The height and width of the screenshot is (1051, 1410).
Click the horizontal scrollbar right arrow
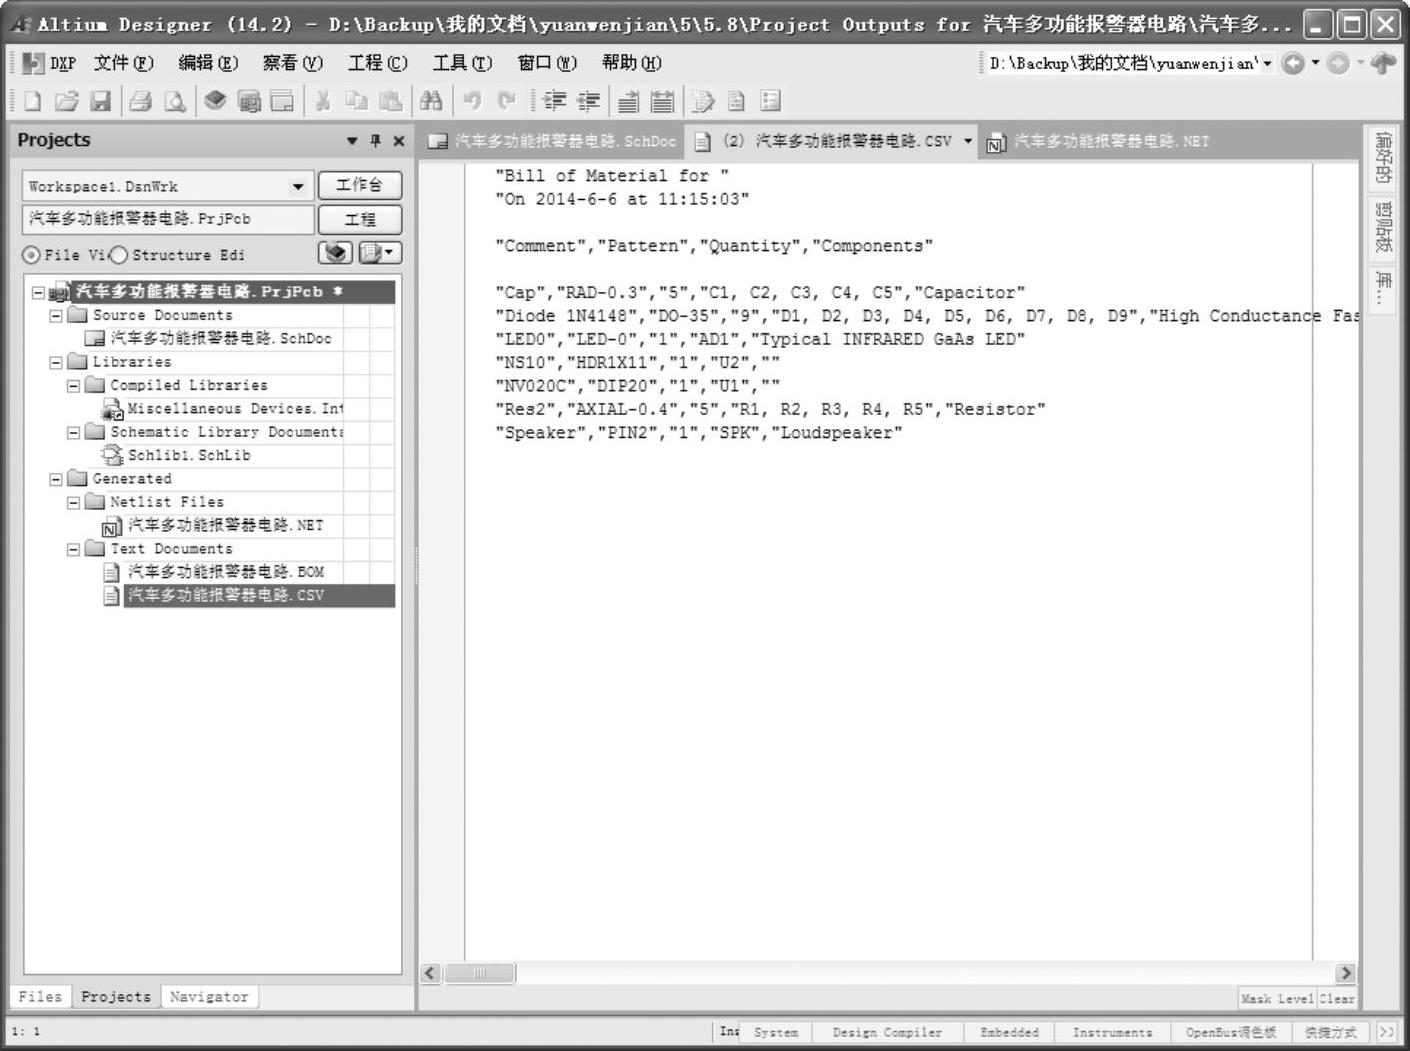pos(1345,973)
